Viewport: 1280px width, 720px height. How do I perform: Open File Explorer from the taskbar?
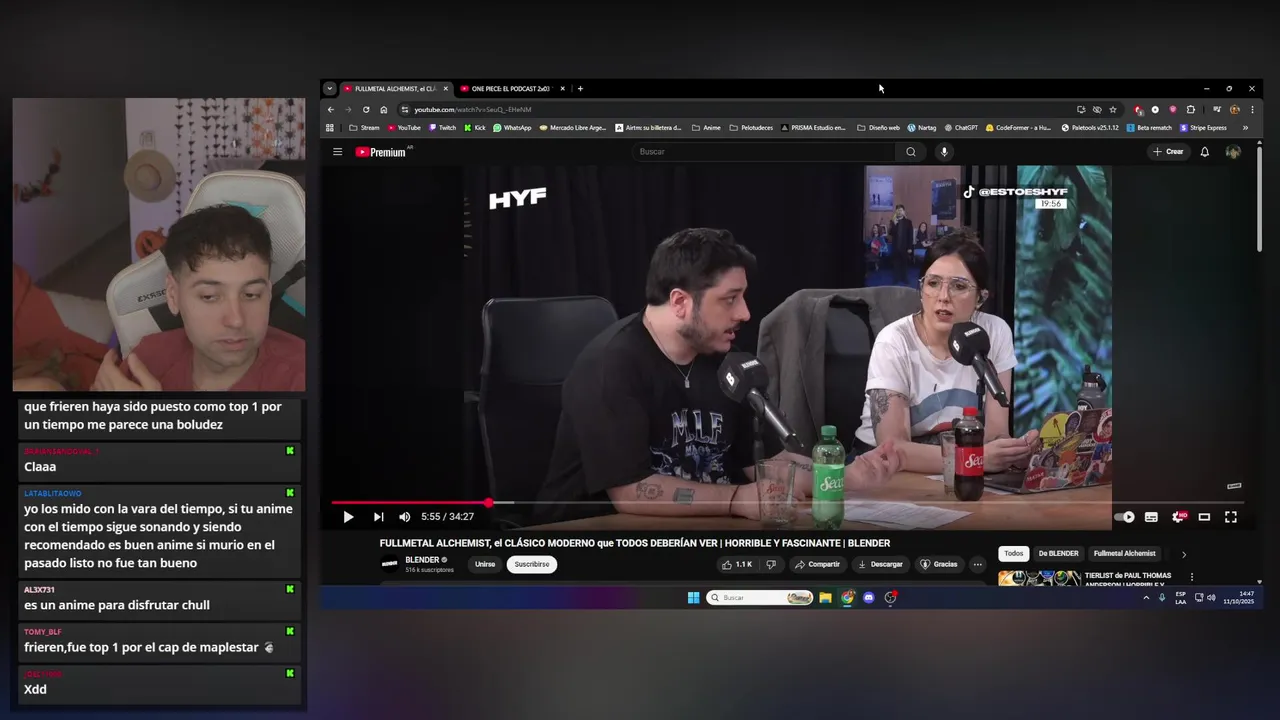tap(825, 598)
